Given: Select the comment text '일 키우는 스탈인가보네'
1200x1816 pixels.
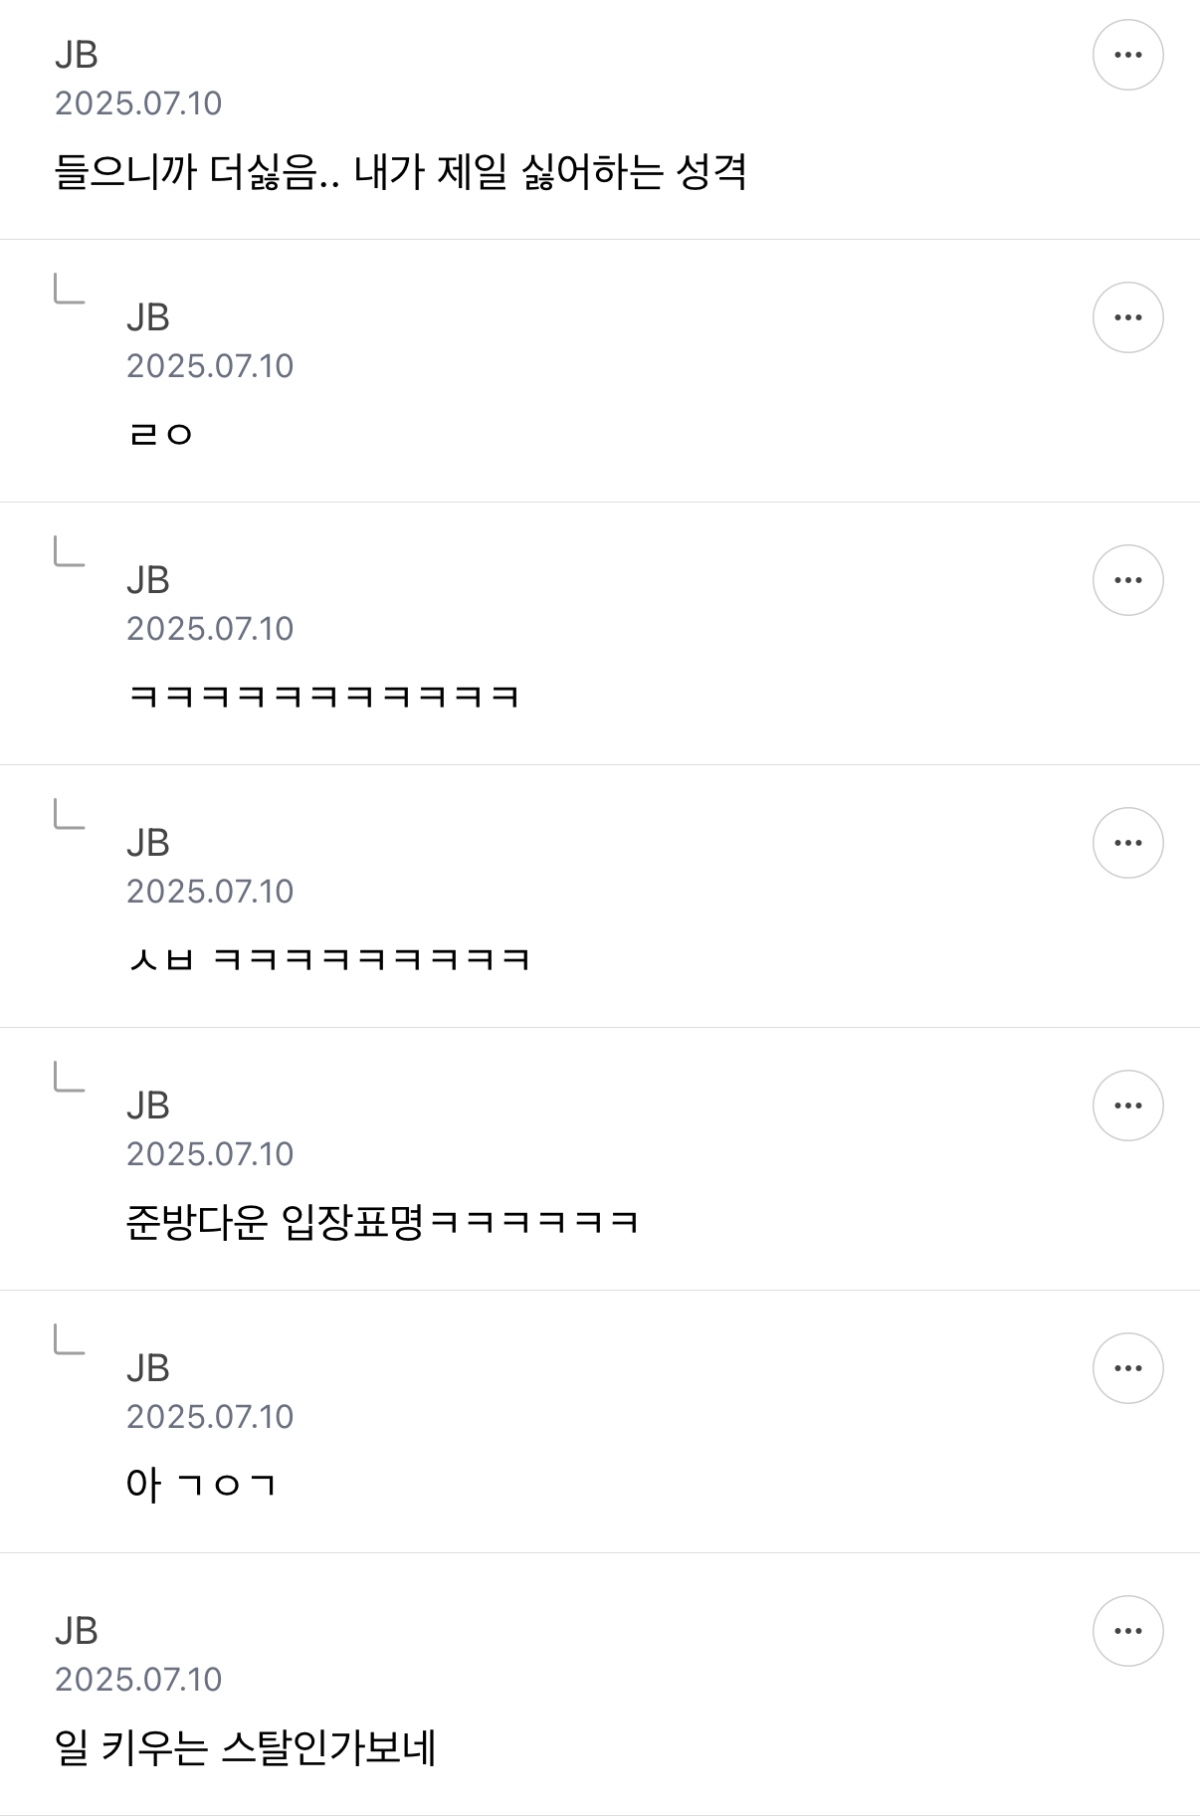Looking at the screenshot, I should click(x=245, y=1748).
